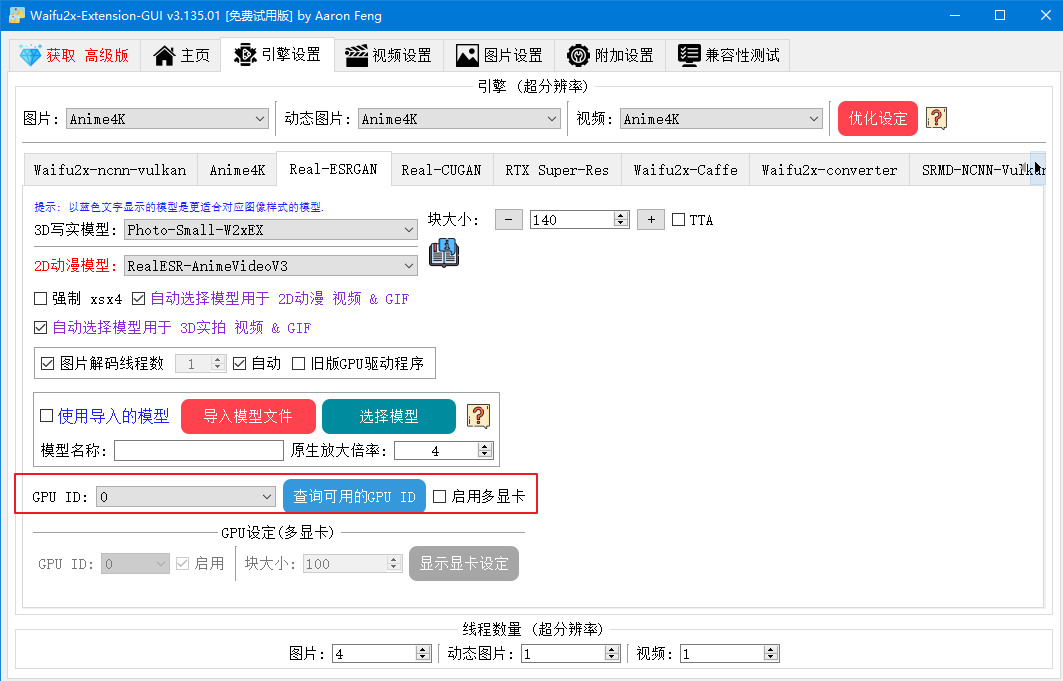Open help icon beside 选择模型 button
Viewport: 1063px width, 681px height.
coord(479,416)
